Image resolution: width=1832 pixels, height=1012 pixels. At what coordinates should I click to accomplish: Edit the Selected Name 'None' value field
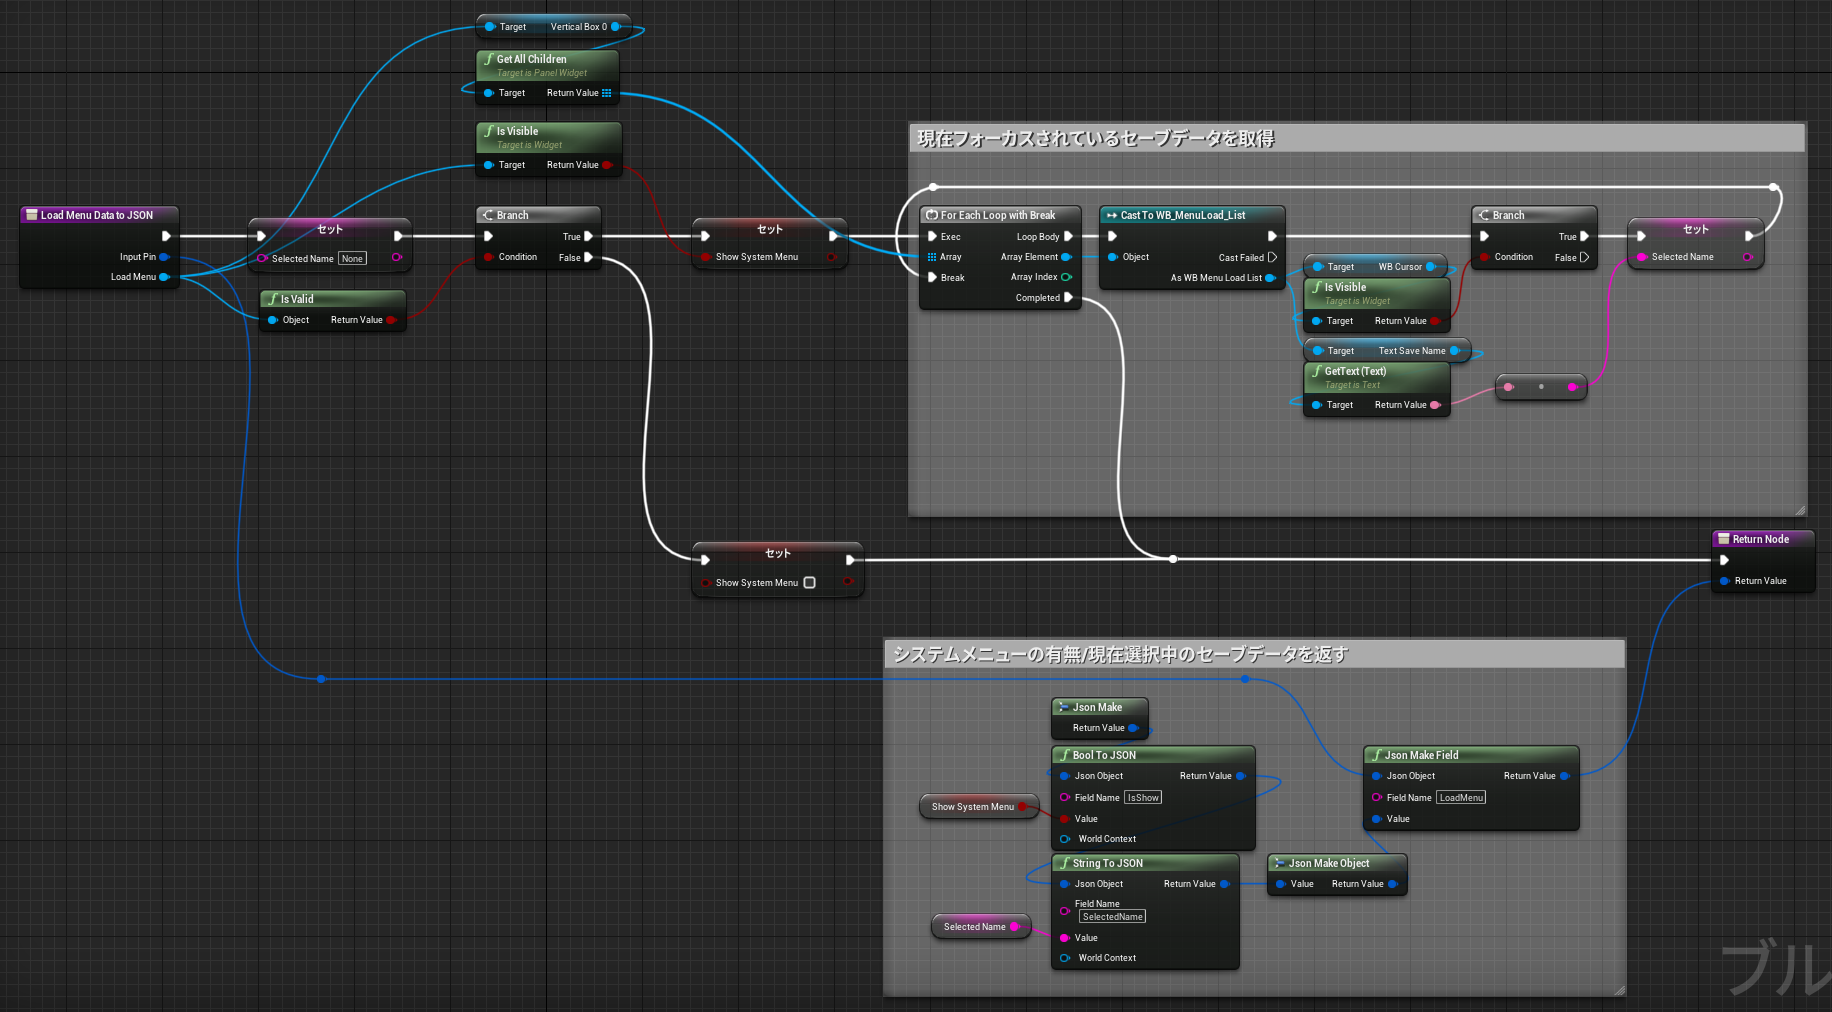click(x=352, y=259)
